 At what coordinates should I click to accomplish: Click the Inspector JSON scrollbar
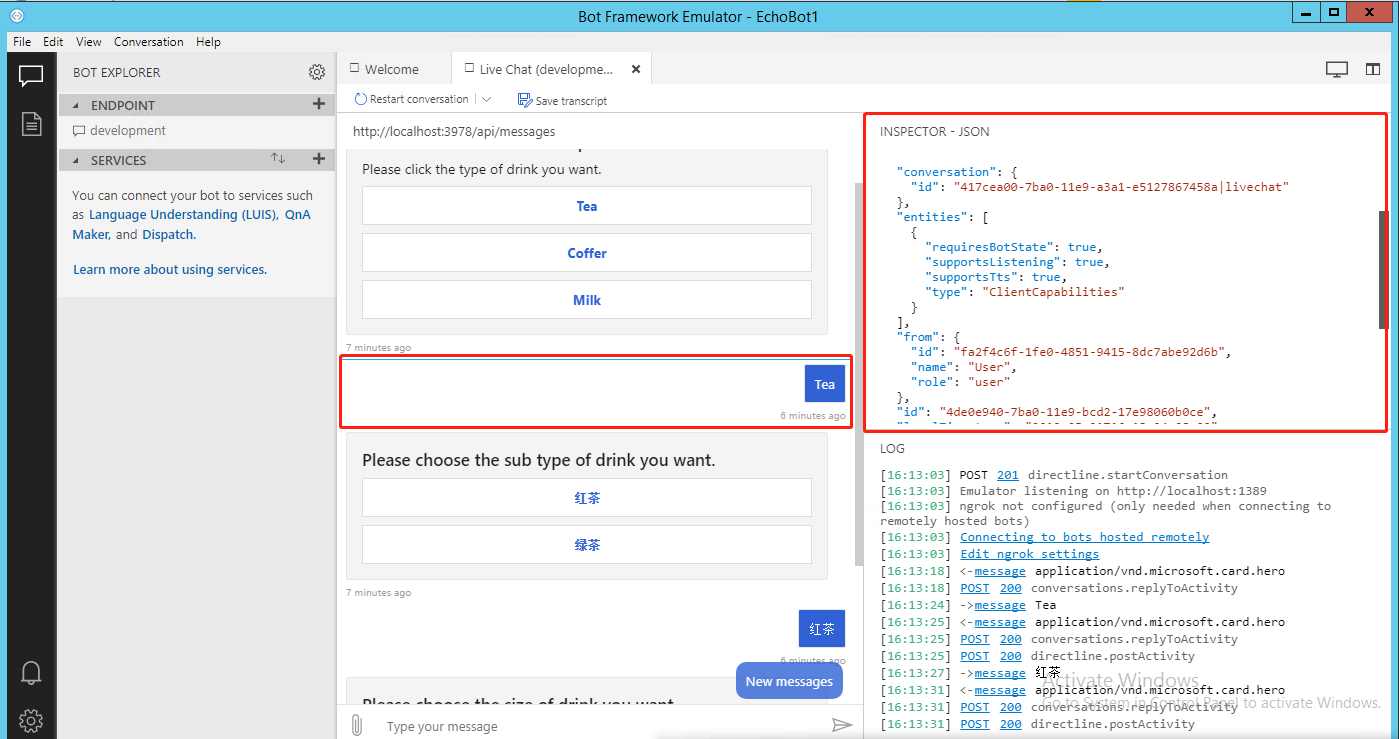(x=1384, y=270)
